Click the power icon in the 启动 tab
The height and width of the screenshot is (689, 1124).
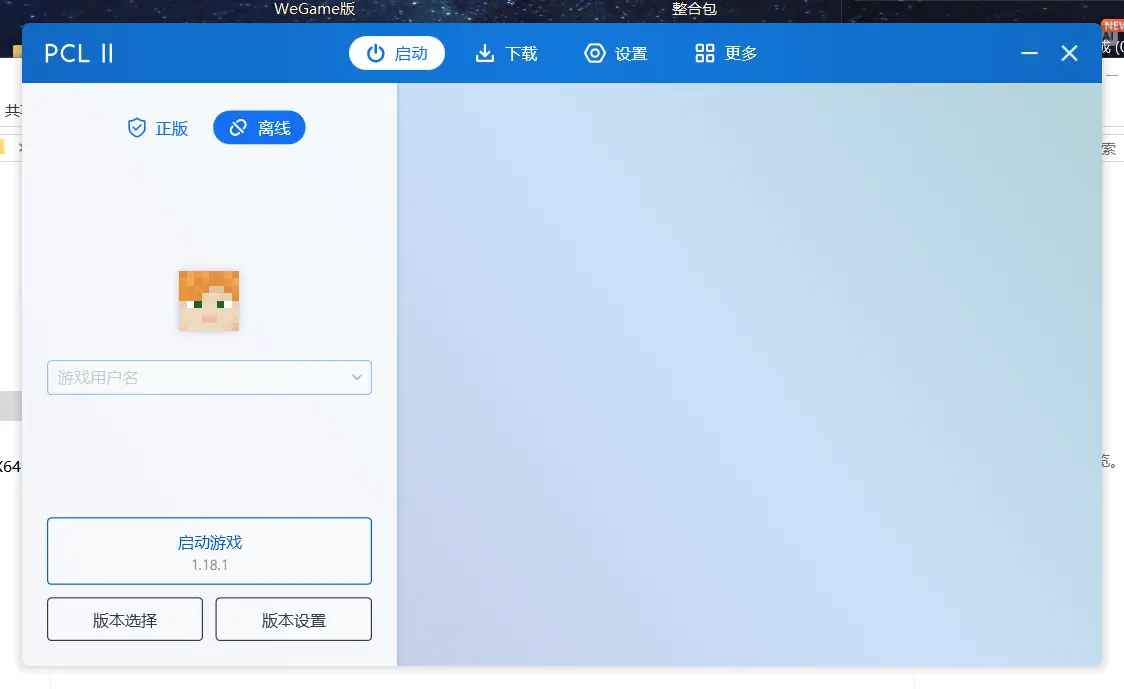[x=376, y=53]
